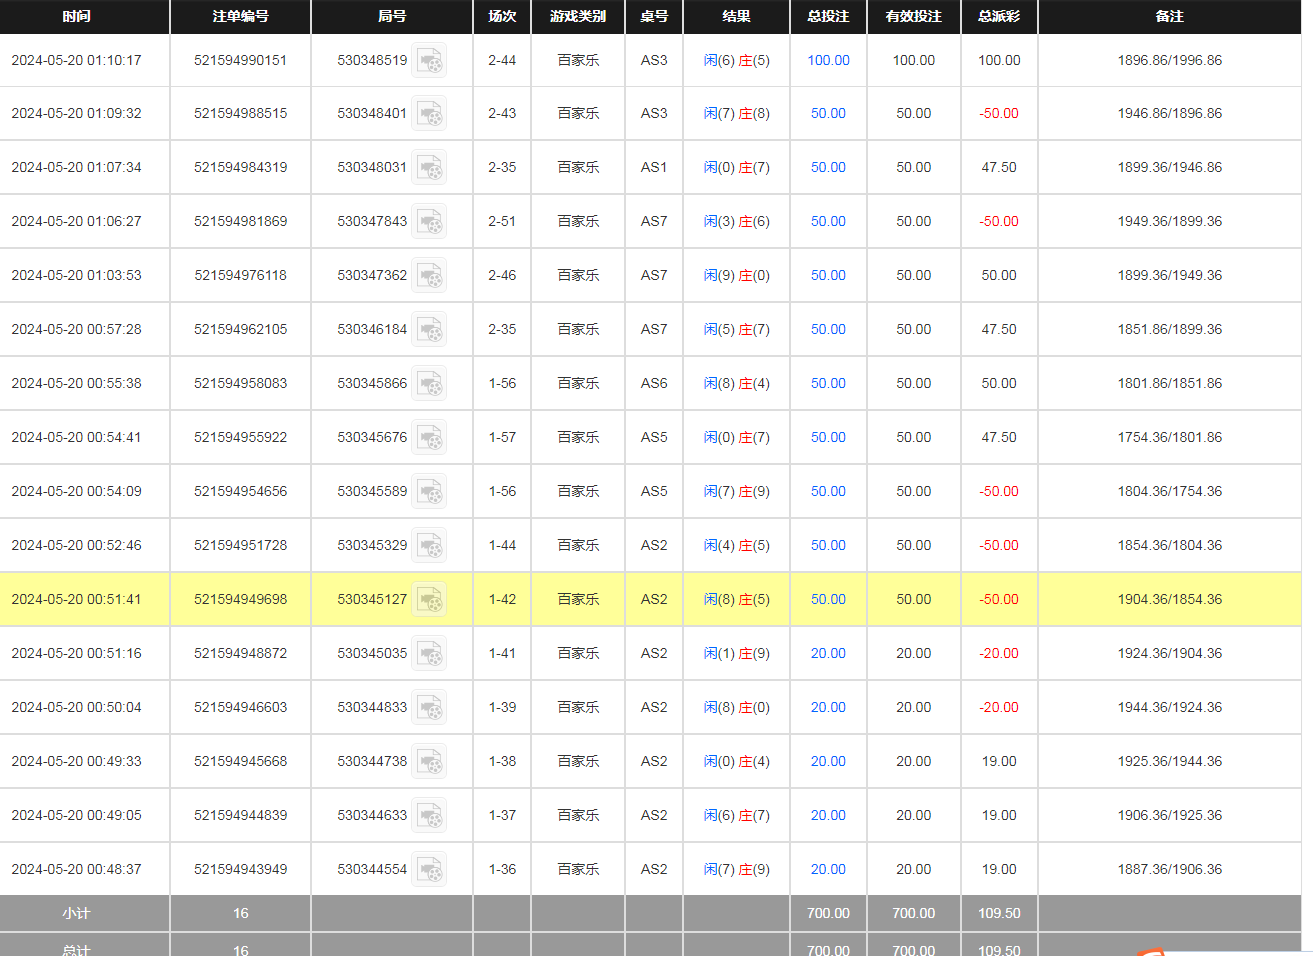Image resolution: width=1313 pixels, height=956 pixels.
Task: Open video replay icon for round 530344554
Action: [x=430, y=870]
